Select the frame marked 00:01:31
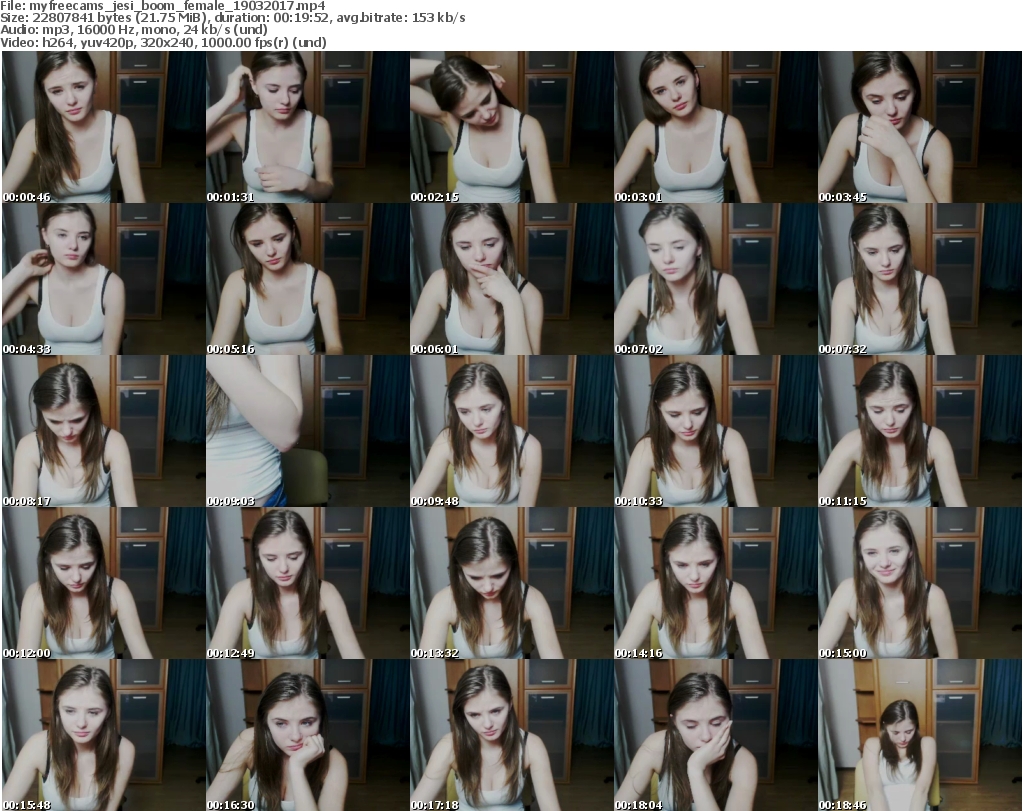Screen dimensions: 1024x811 click(307, 127)
